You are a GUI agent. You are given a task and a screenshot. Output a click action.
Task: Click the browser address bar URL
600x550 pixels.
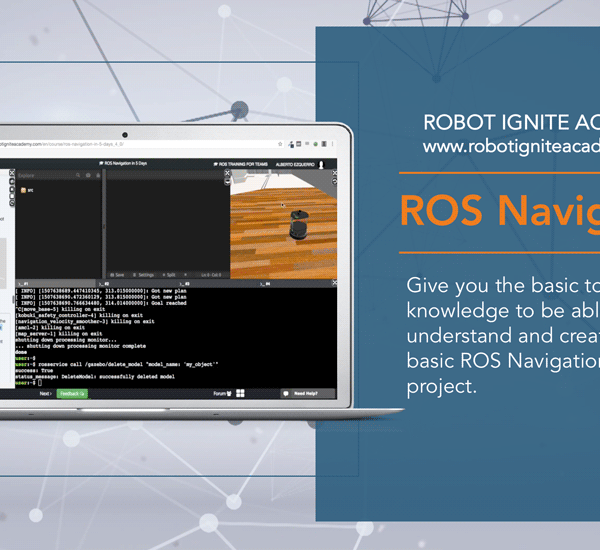[61, 144]
